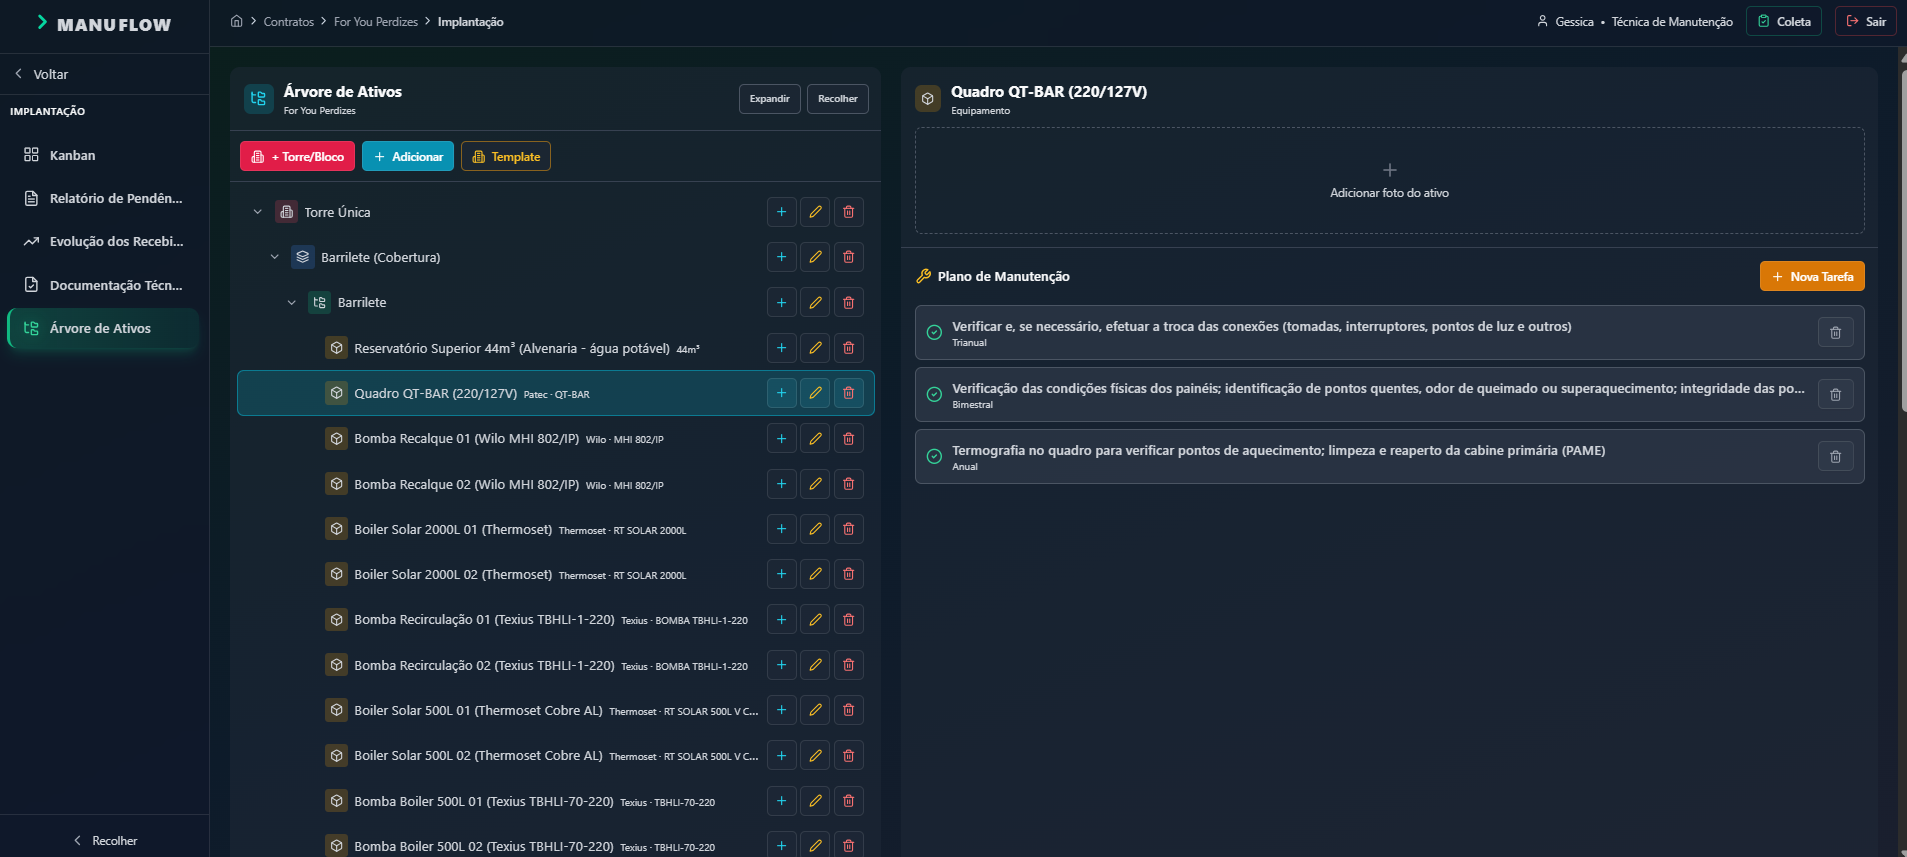Edit Bomba Boiler 500L 01 asset
This screenshot has width=1907, height=857.
click(815, 801)
